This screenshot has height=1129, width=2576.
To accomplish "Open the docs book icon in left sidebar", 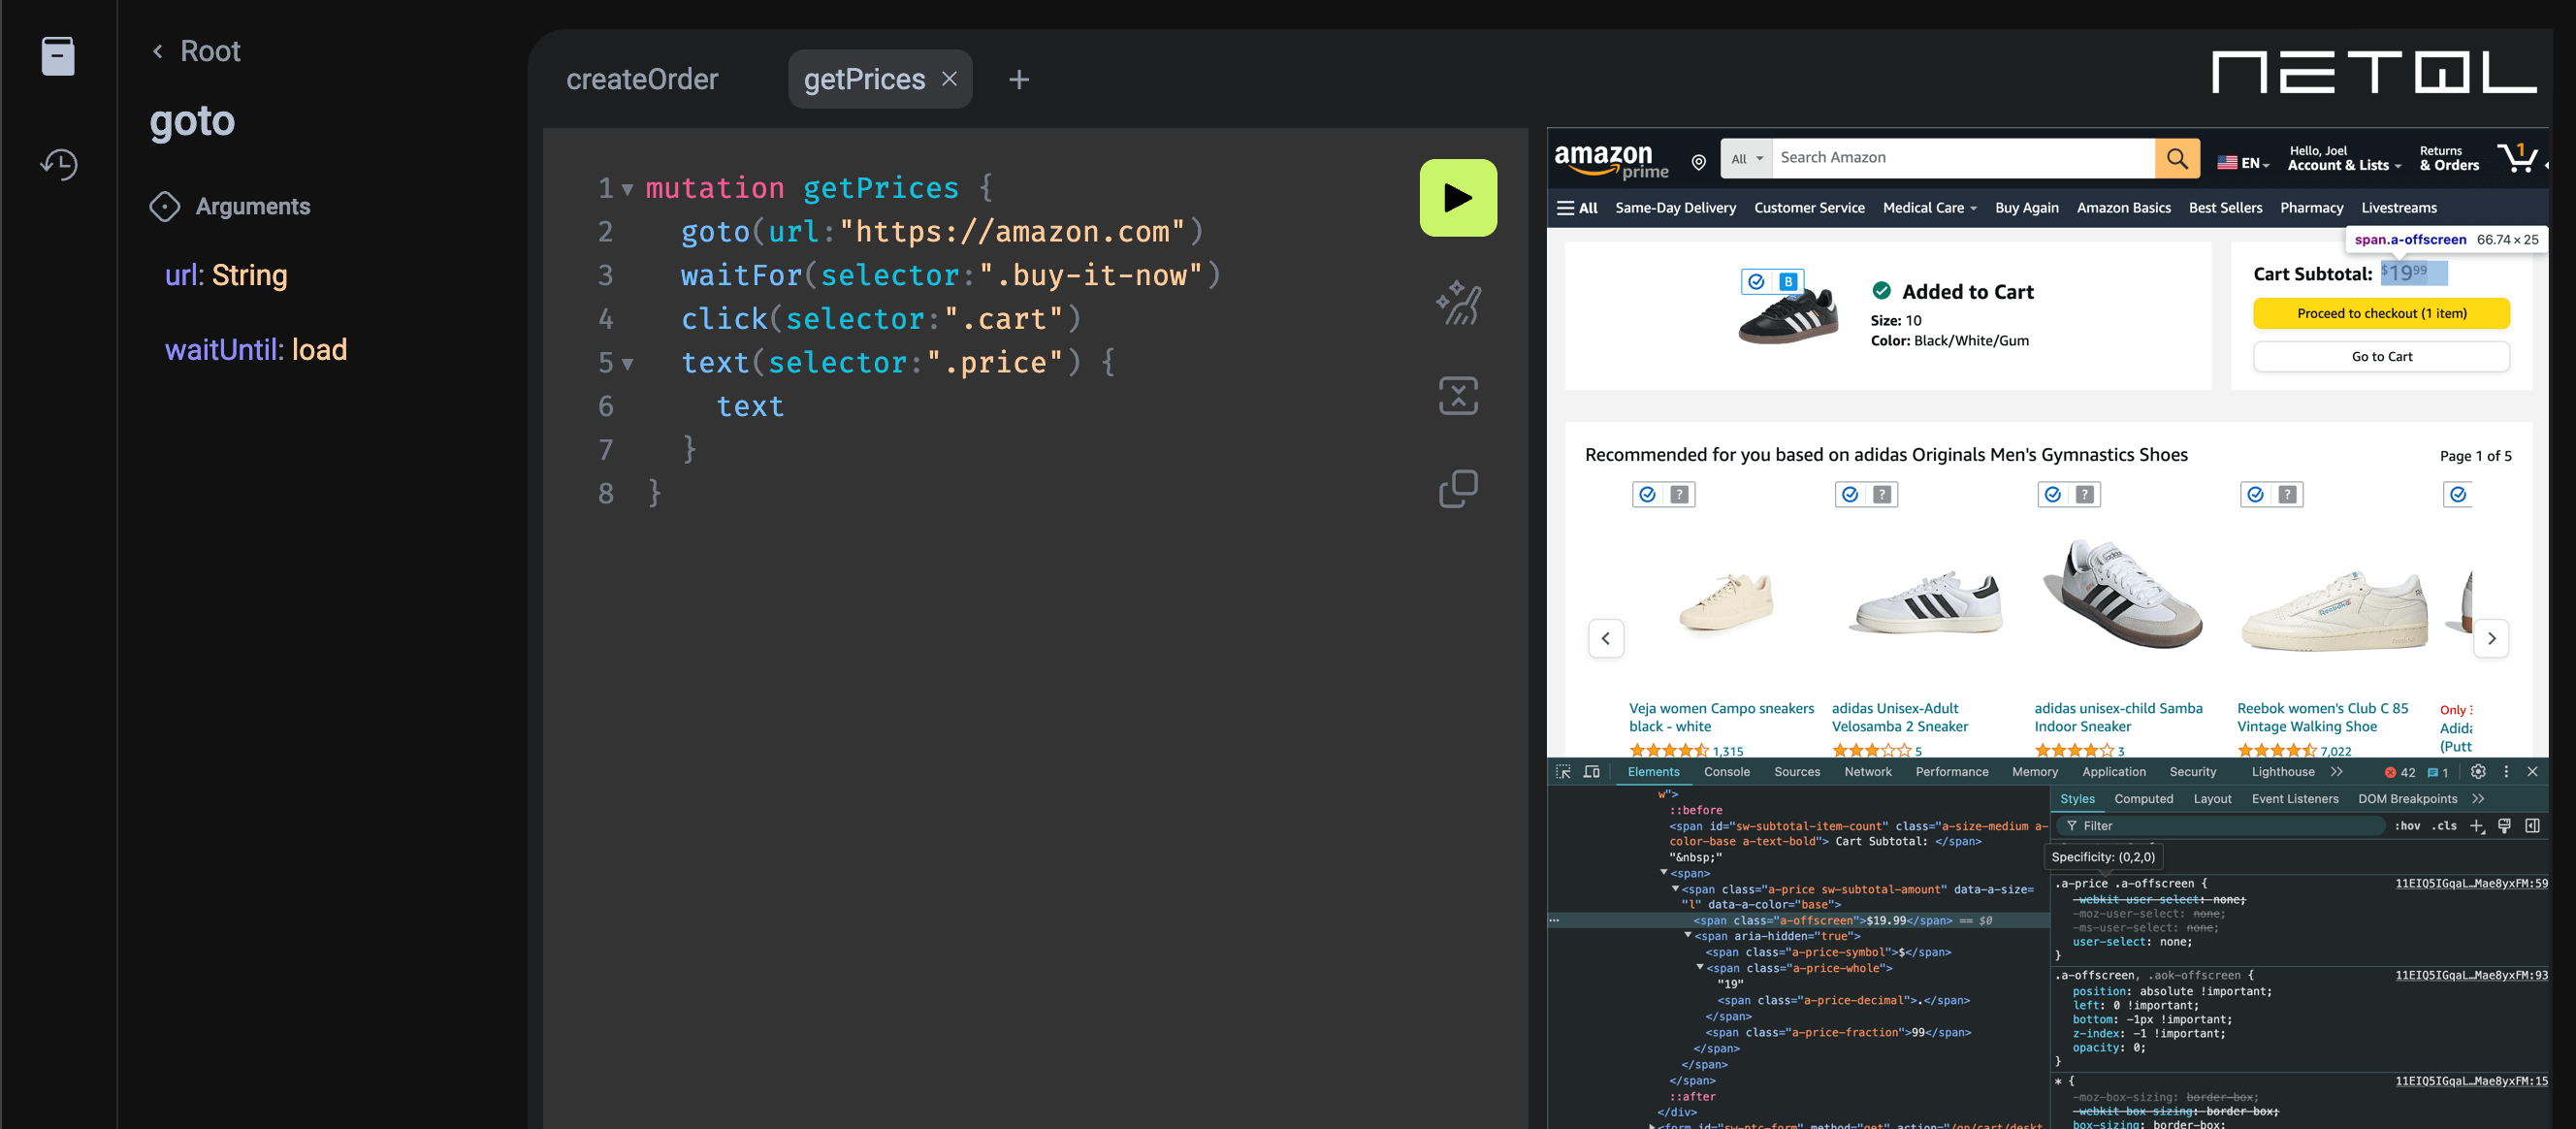I will tap(58, 55).
